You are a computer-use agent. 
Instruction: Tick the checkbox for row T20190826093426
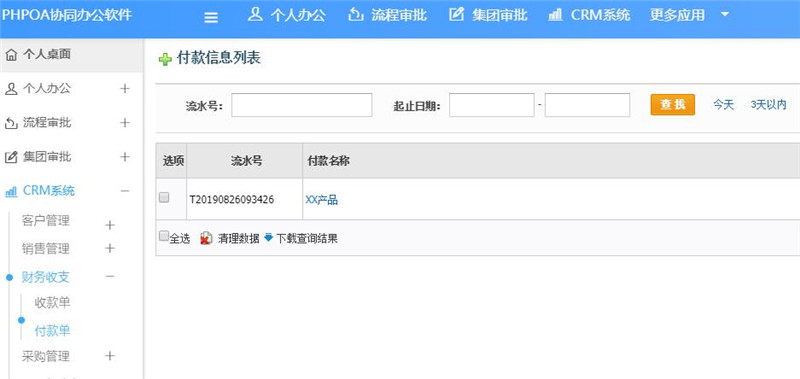[164, 197]
